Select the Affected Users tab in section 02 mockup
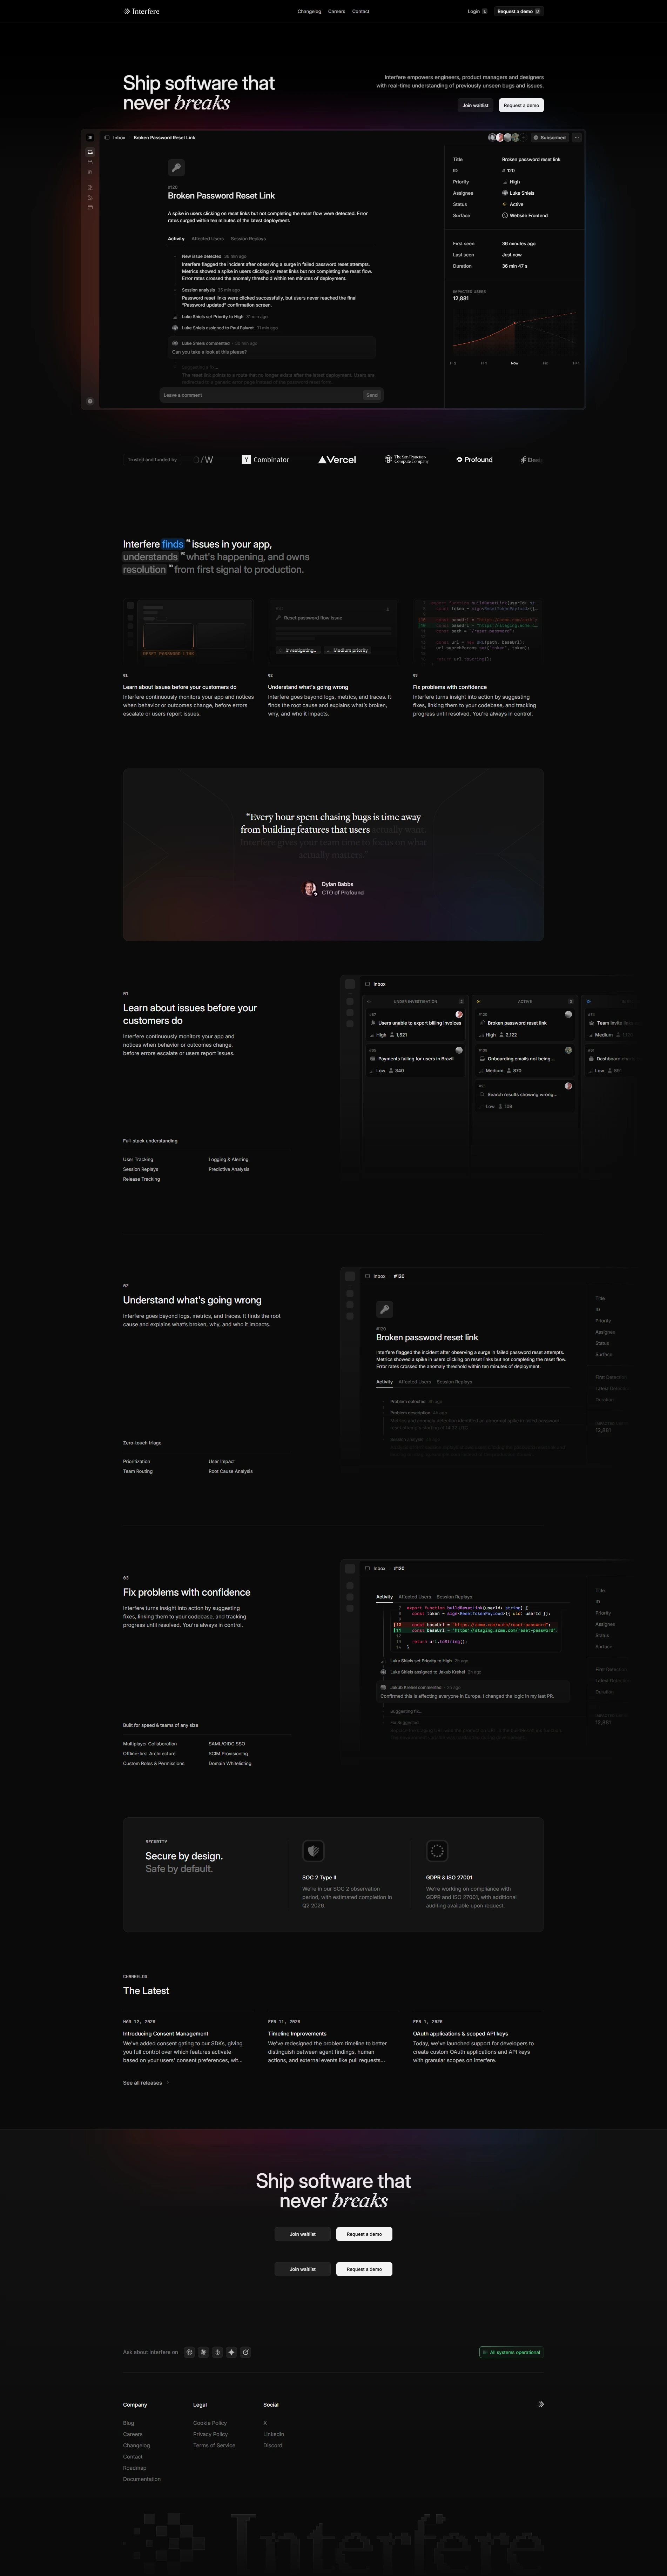Screen dimensions: 667x2576 tap(415, 1382)
